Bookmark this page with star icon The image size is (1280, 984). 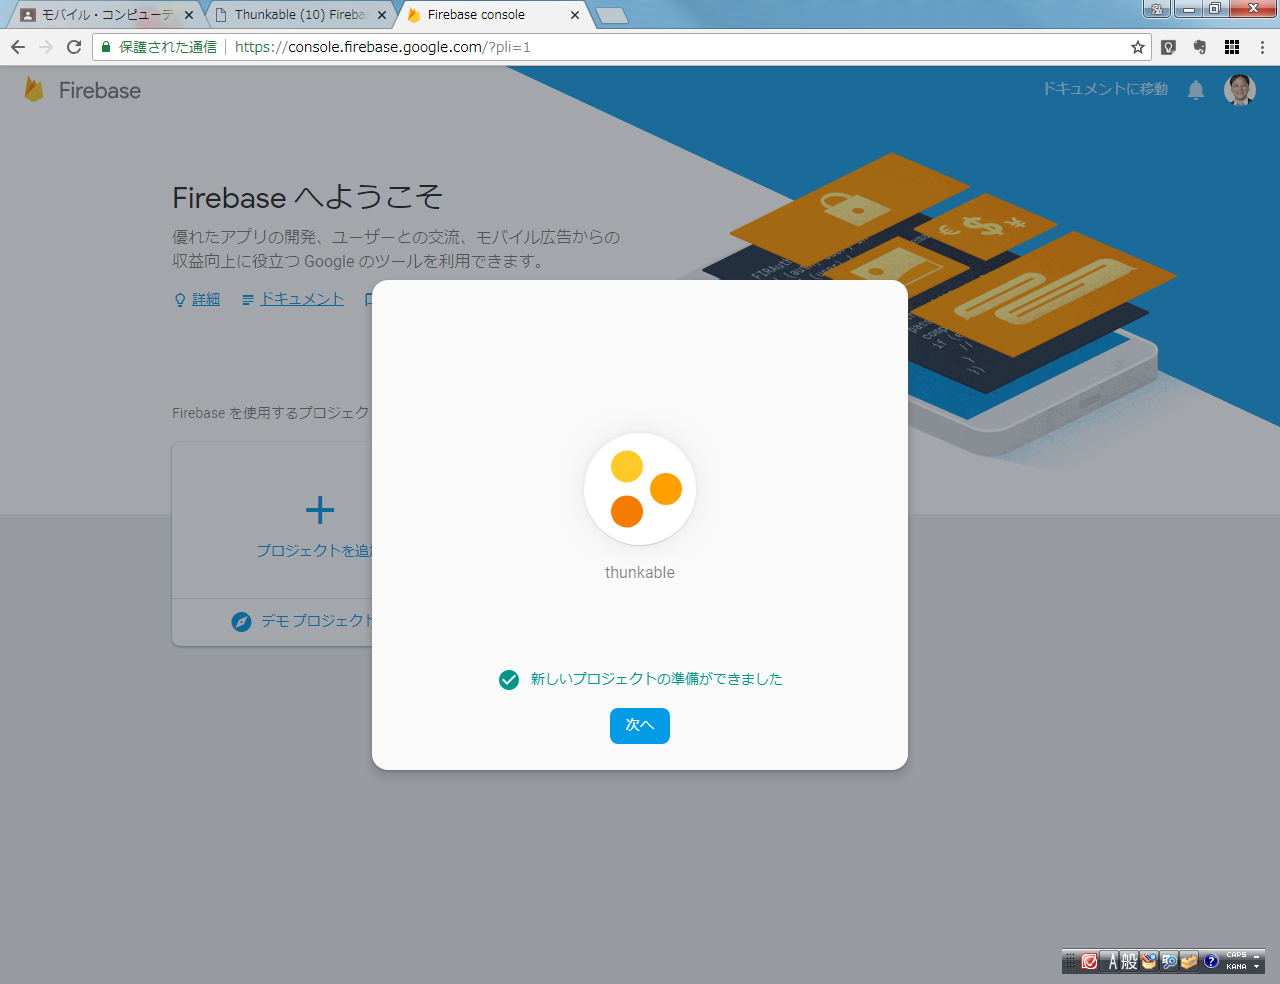(x=1138, y=47)
